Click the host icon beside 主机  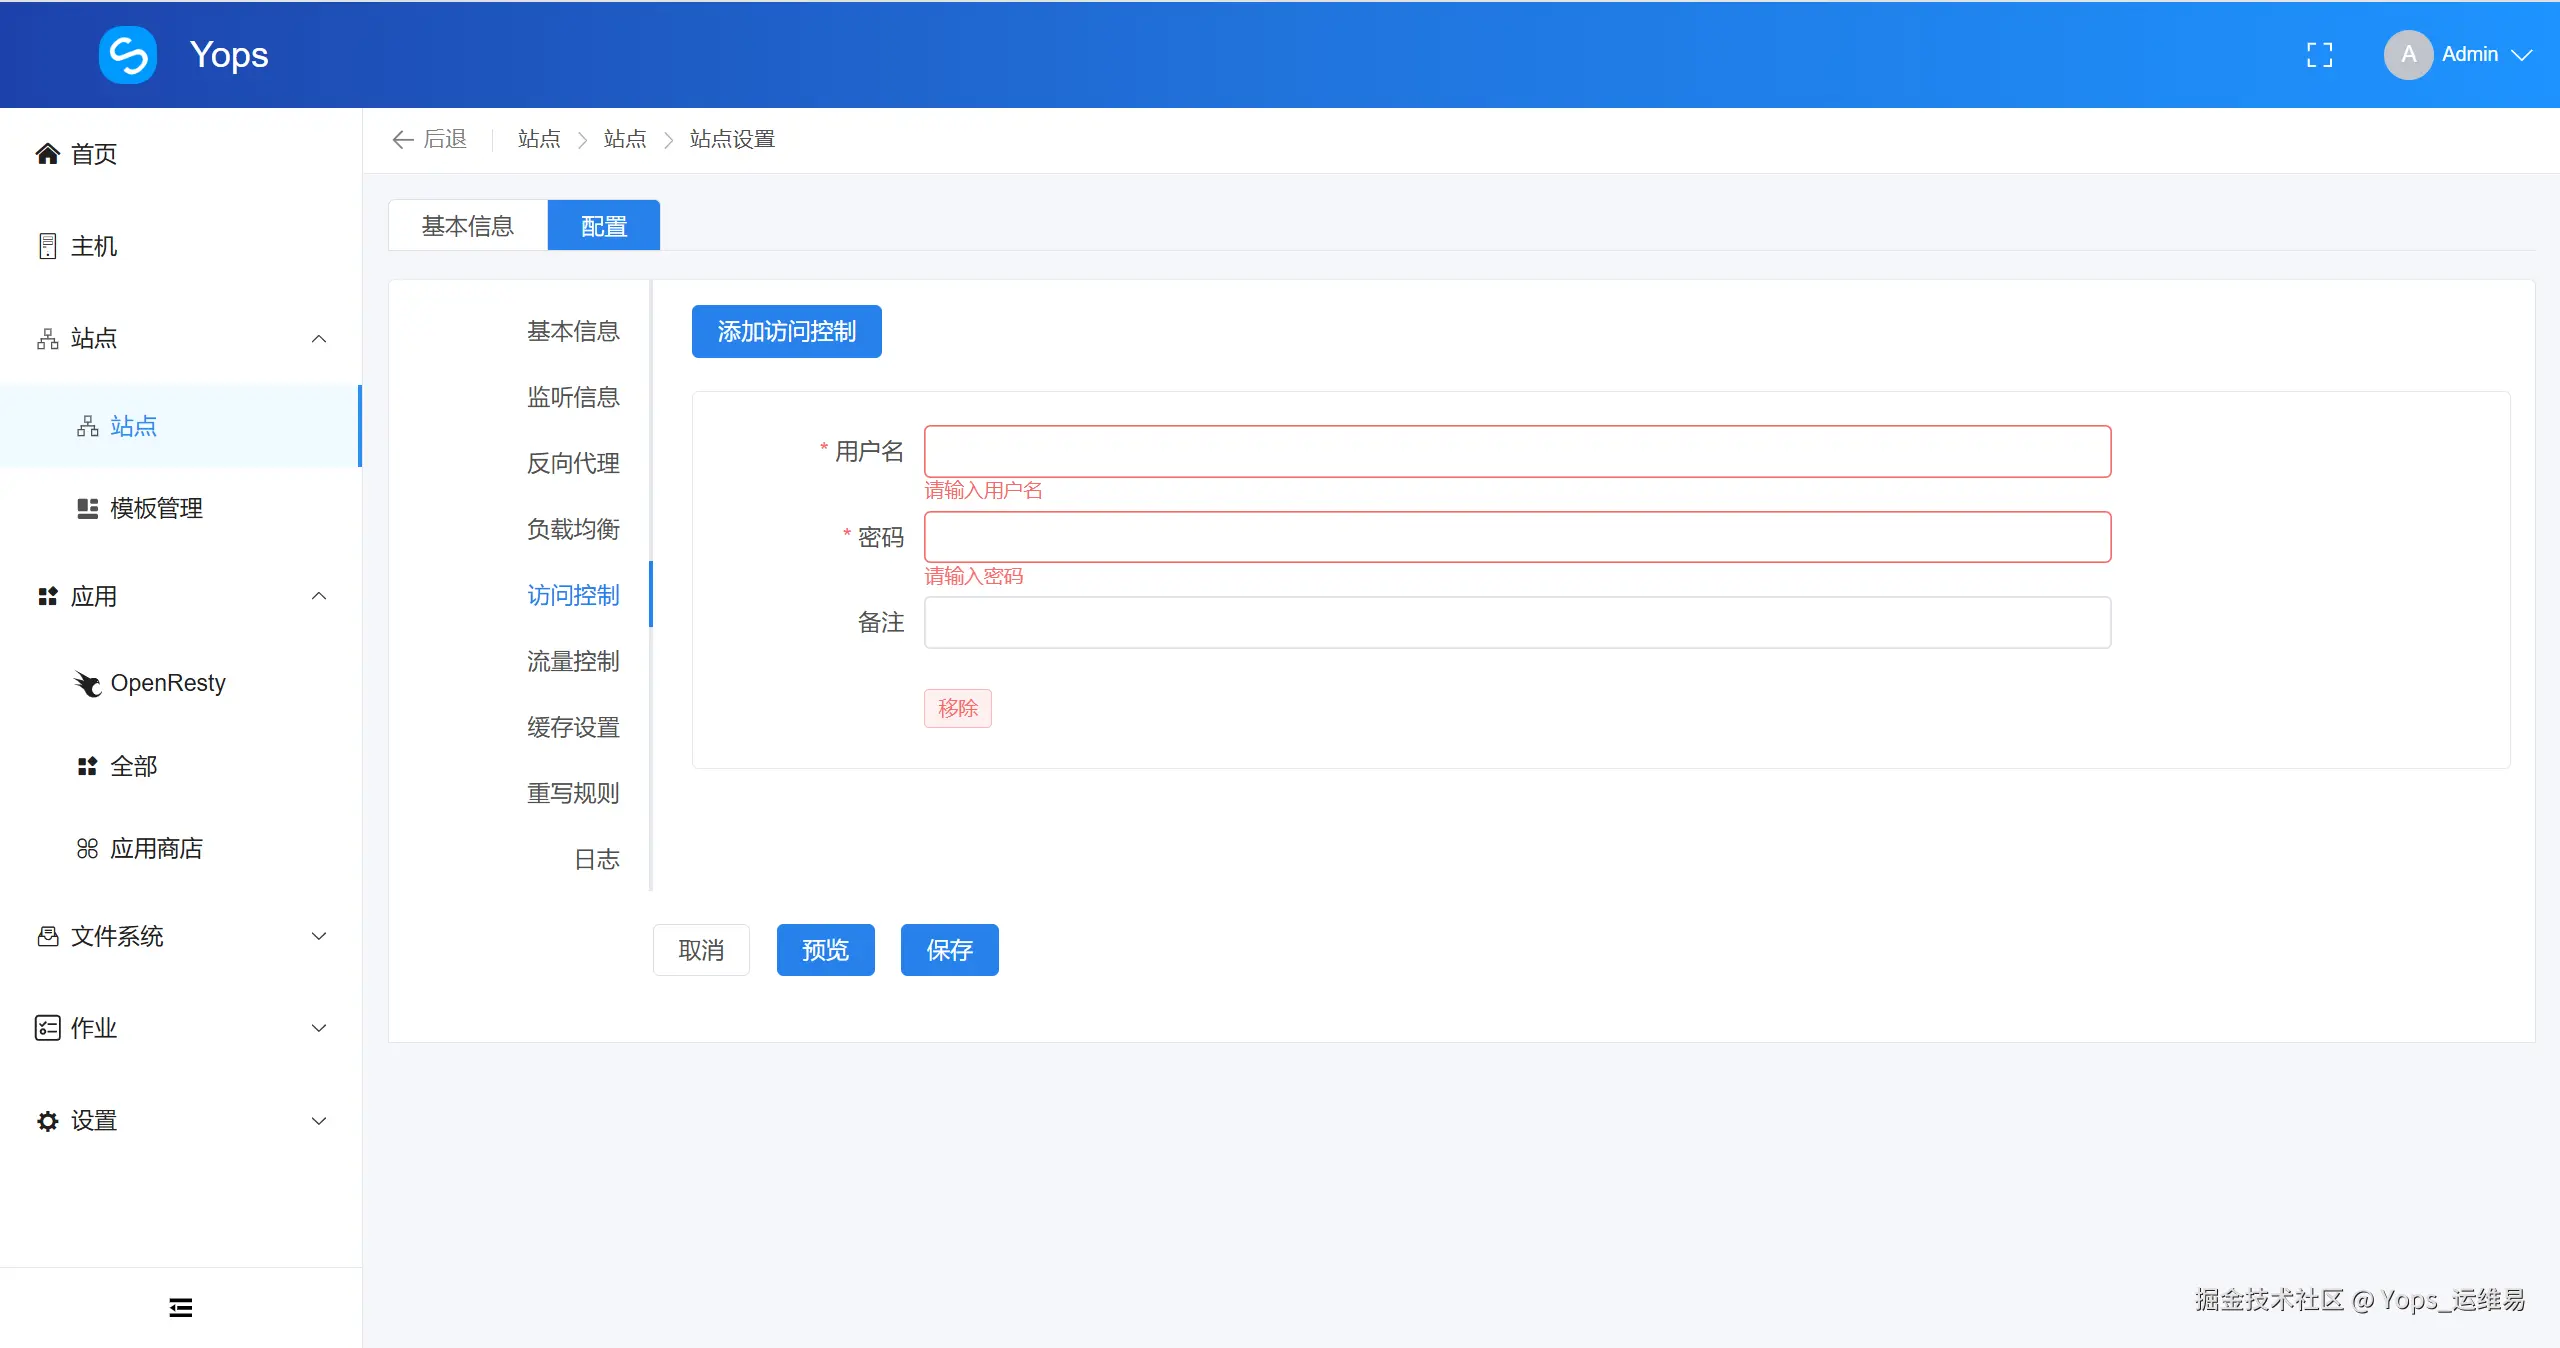[x=47, y=246]
